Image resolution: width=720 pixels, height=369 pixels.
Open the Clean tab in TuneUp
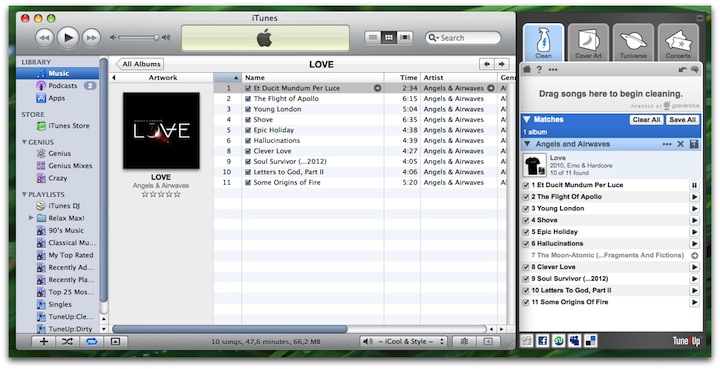point(543,42)
